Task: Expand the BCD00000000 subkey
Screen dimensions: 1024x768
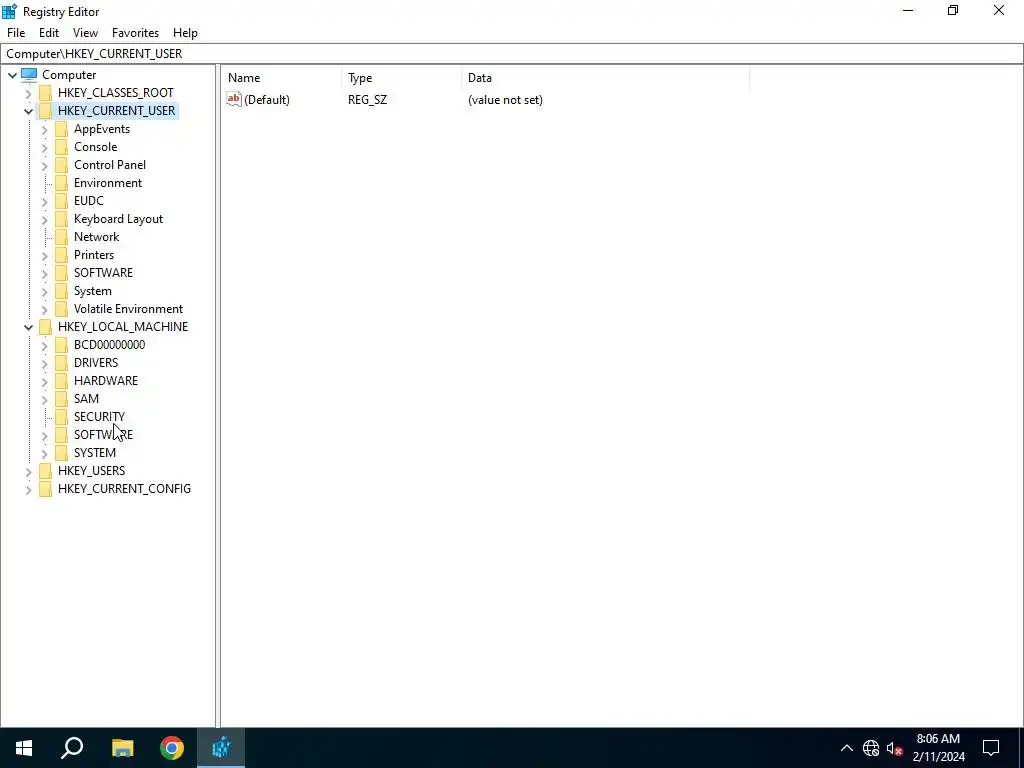Action: pos(44,345)
